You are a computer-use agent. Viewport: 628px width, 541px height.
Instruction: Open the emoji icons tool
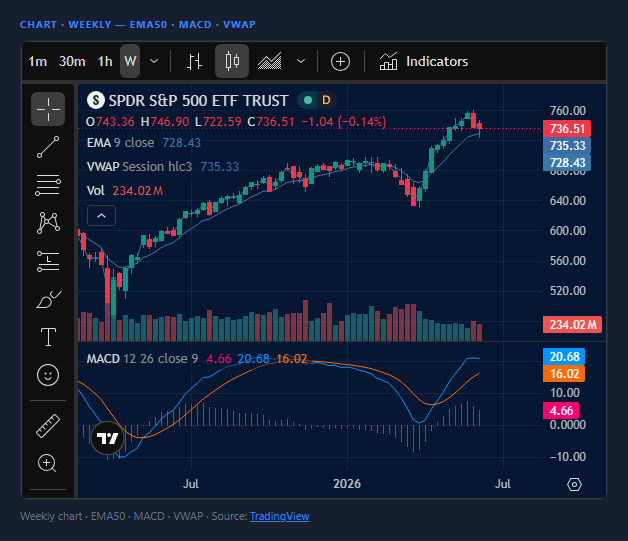pos(48,375)
